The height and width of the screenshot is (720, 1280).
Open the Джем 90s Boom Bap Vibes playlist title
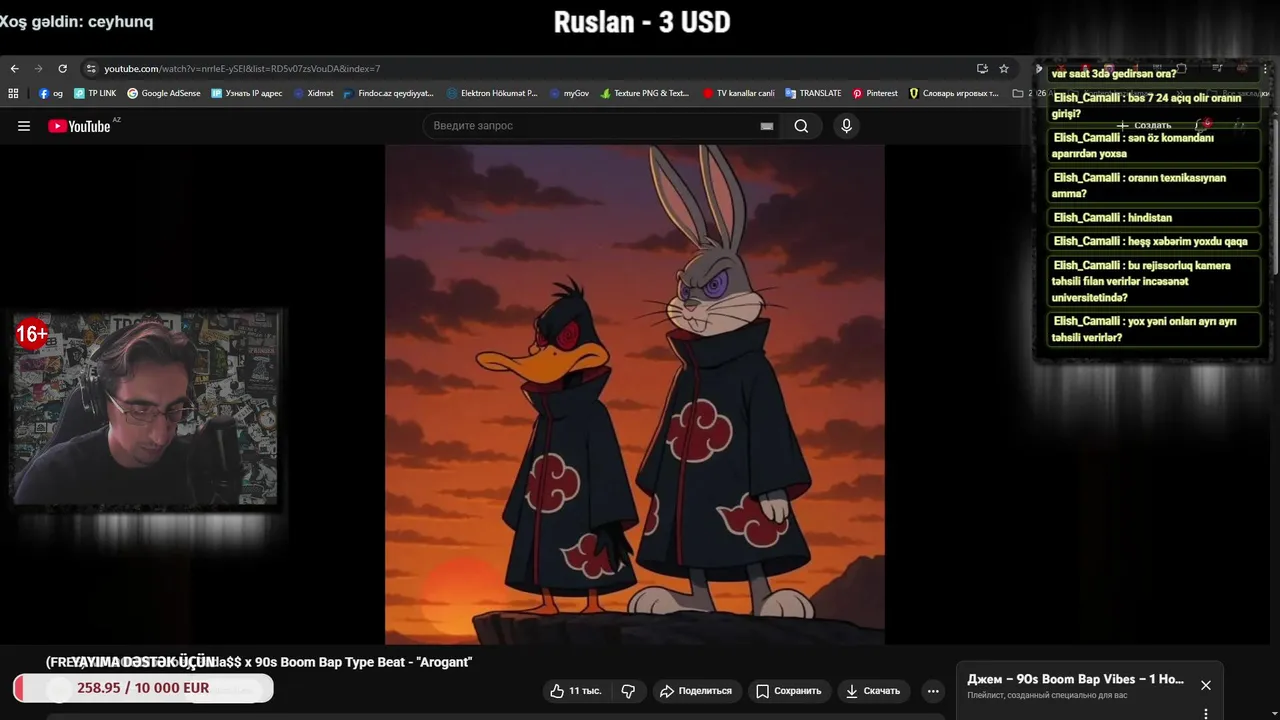click(1075, 679)
